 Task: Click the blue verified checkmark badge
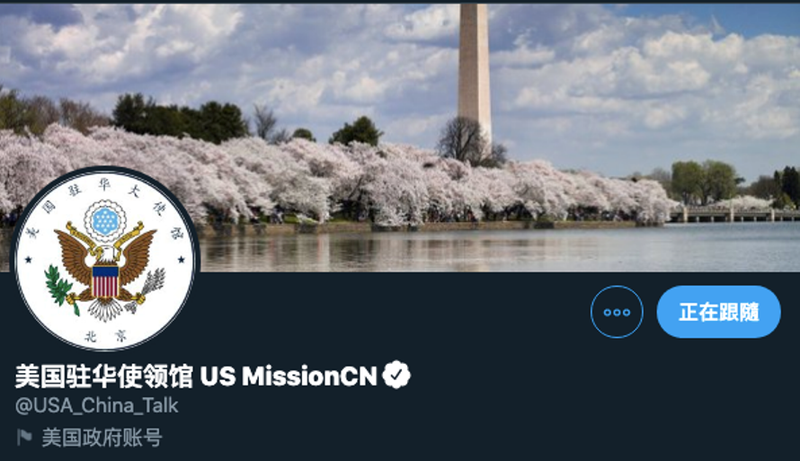(x=397, y=376)
